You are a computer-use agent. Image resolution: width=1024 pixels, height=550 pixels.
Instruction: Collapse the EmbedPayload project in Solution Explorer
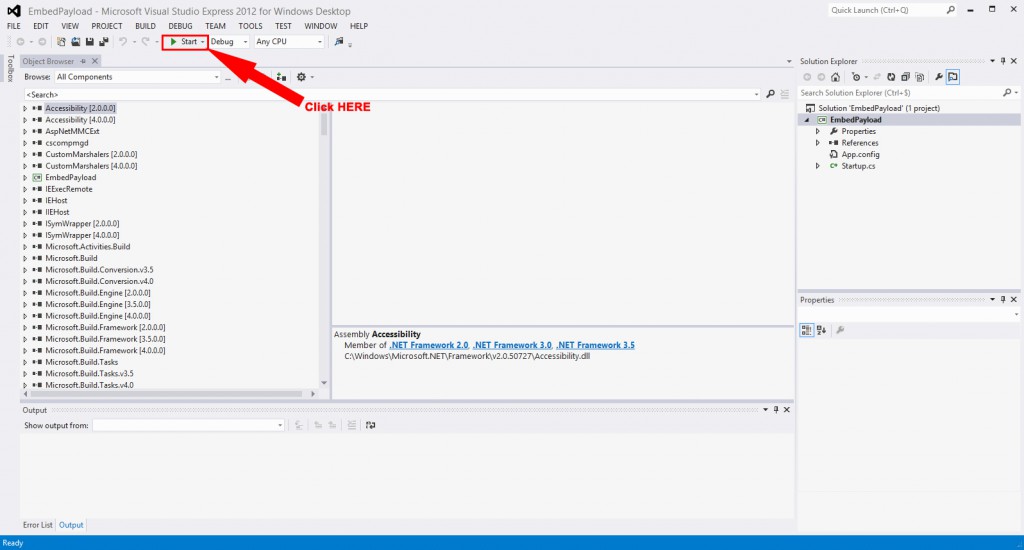click(807, 120)
